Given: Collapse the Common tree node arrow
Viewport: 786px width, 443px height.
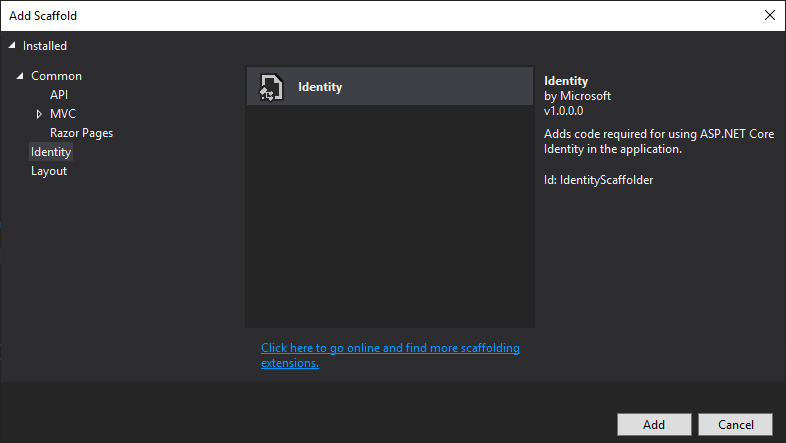Looking at the screenshot, I should 20,76.
